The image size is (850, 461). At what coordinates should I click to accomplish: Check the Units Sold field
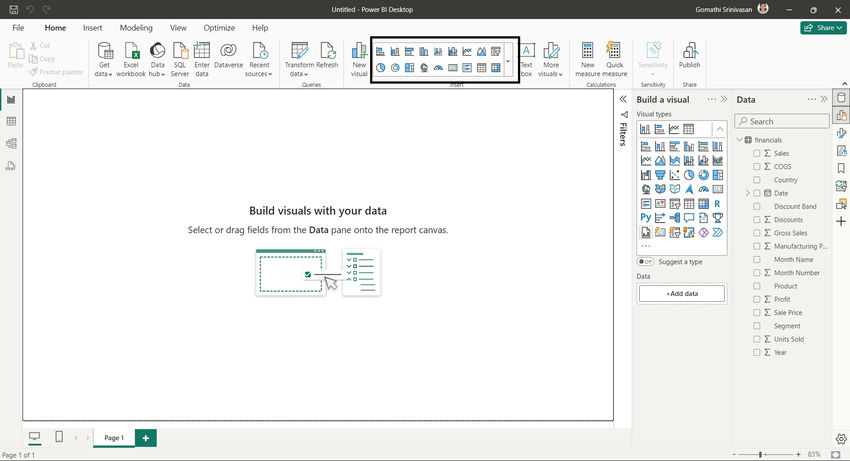coord(757,339)
